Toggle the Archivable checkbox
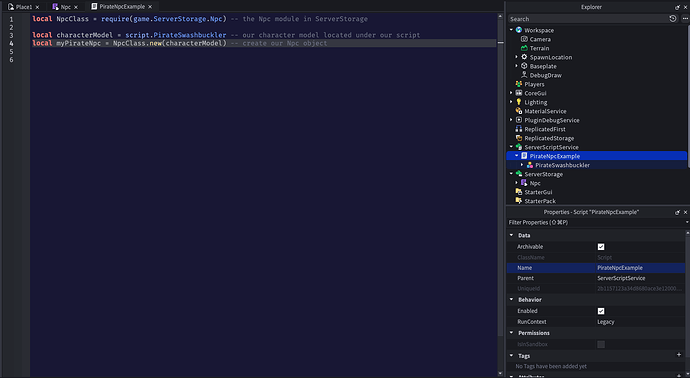This screenshot has height=378, width=690. 601,247
